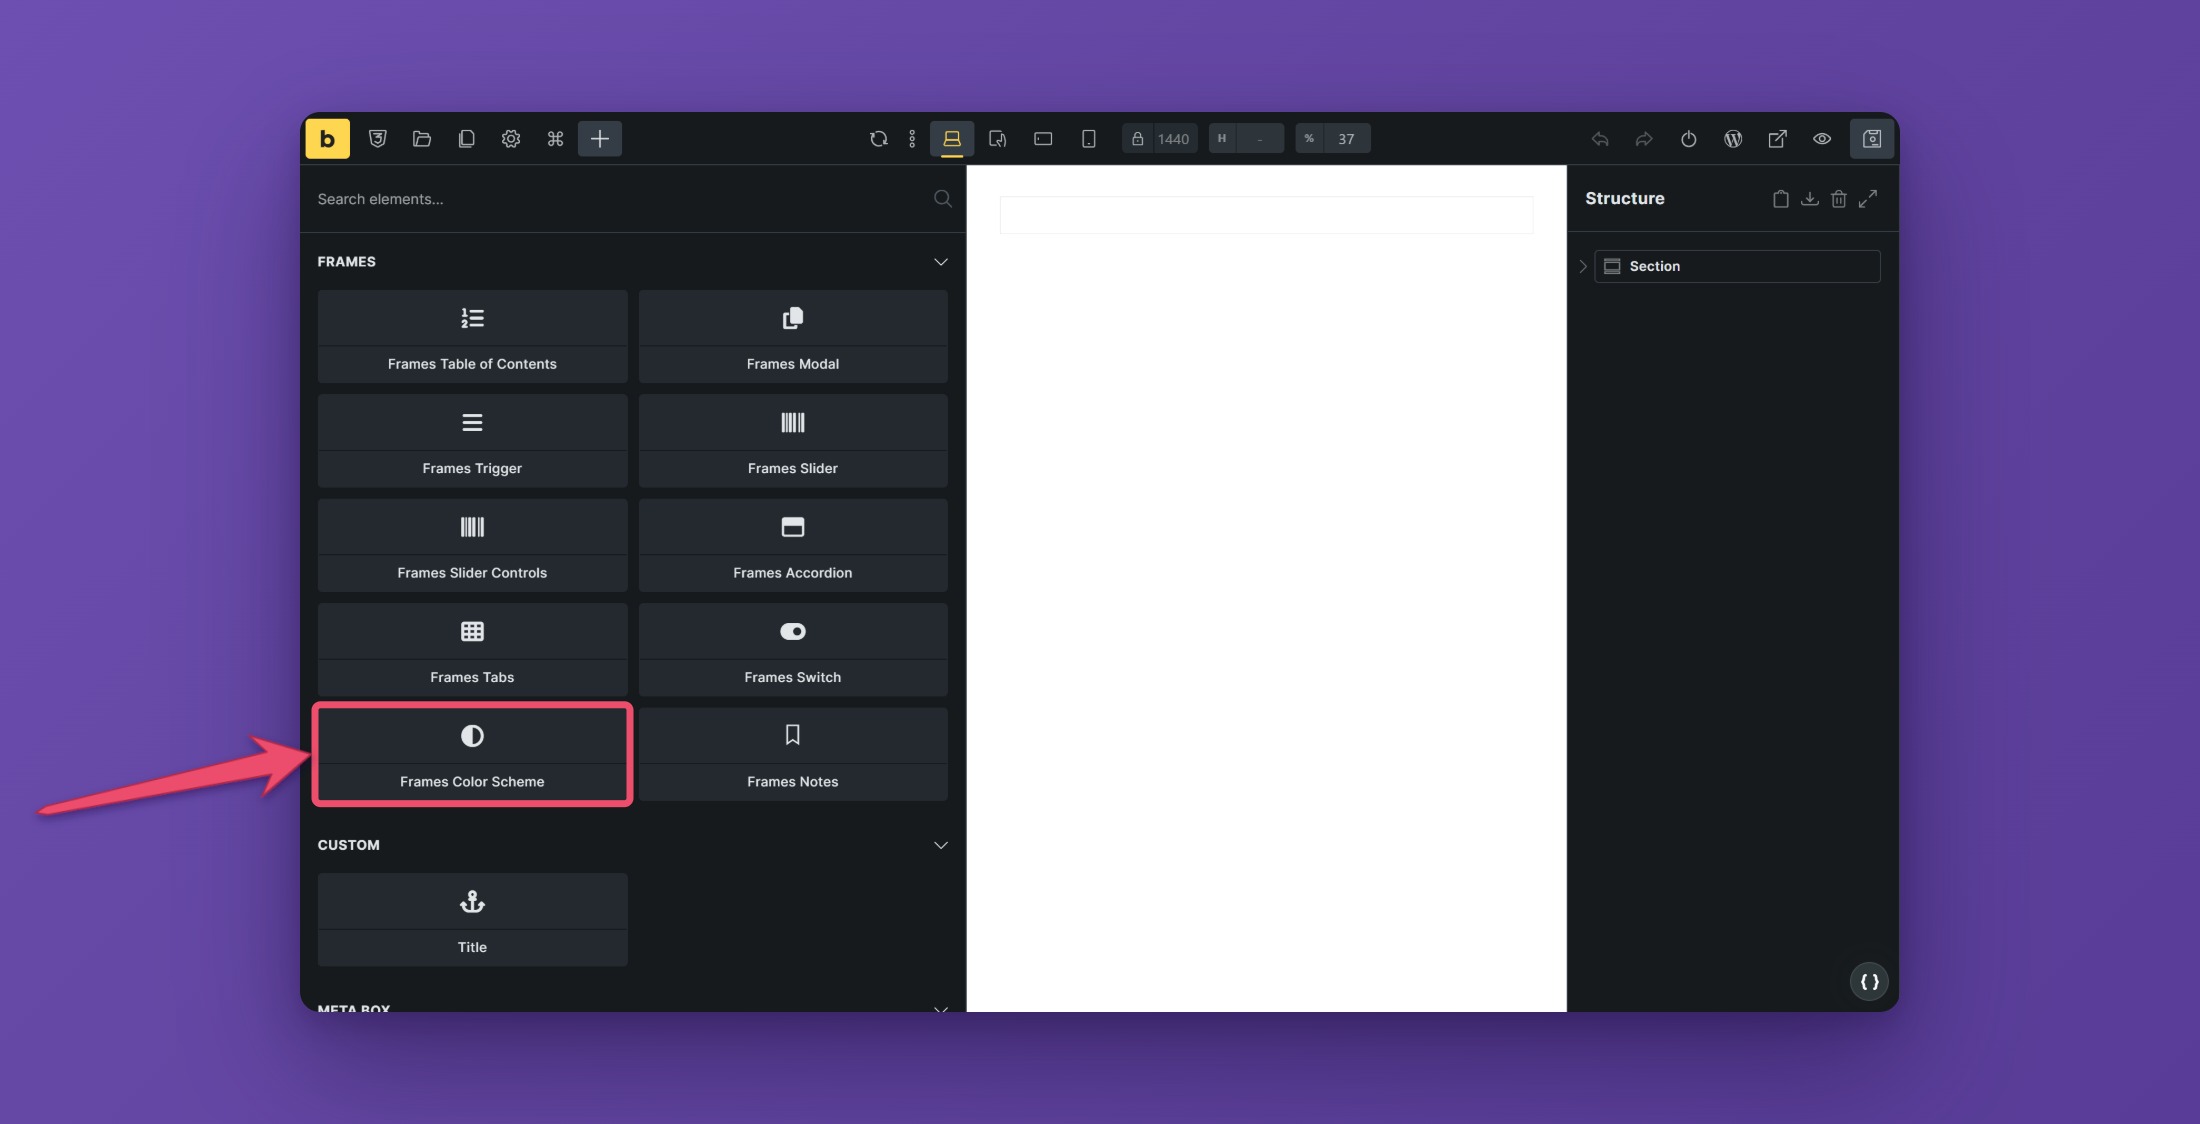Click the redo arrow icon
The image size is (2200, 1124).
tap(1644, 139)
